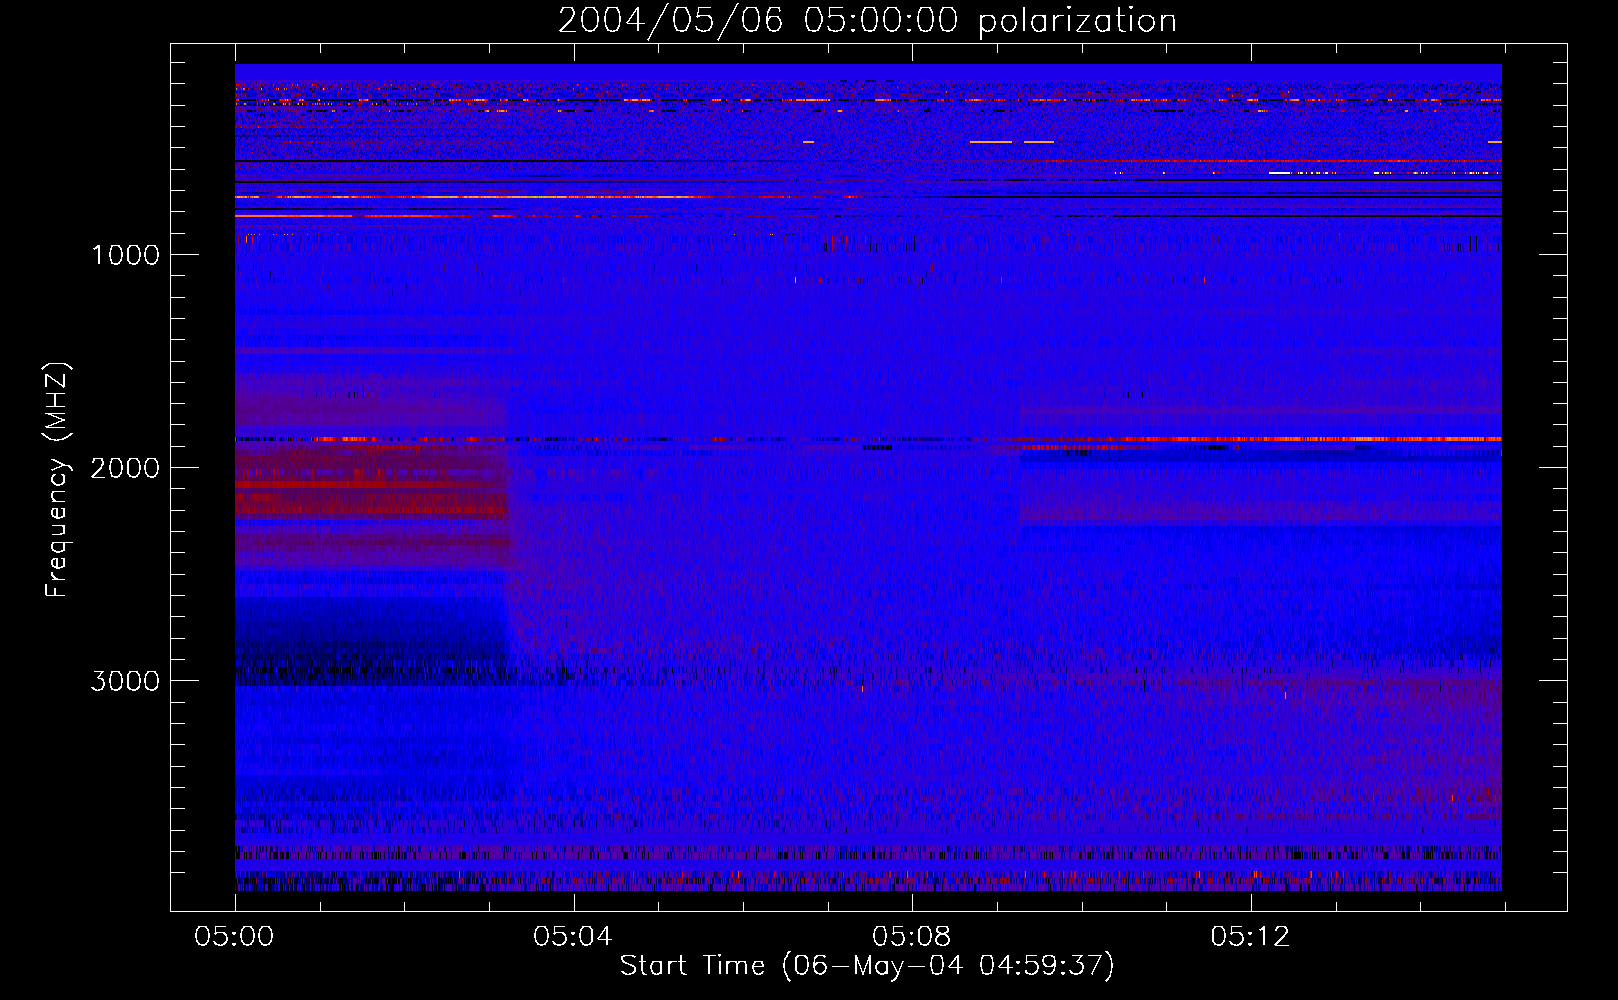Click the 'Start Time (06-May-04 04:59:37)' label
Screen dimensions: 1618x1000
point(867,966)
